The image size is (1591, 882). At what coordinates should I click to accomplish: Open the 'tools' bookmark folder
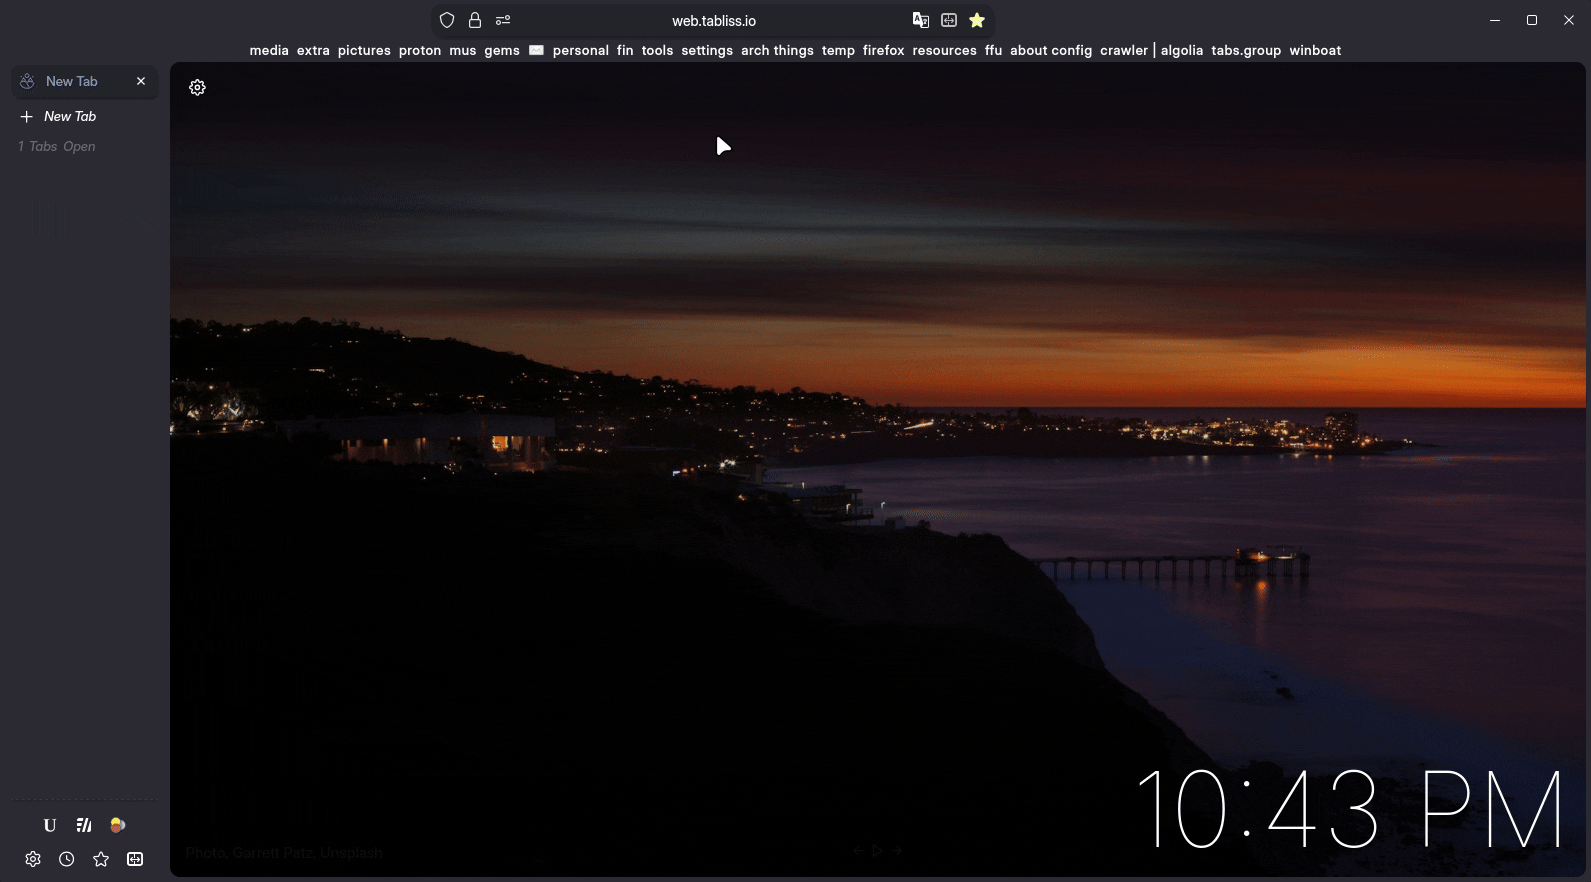coord(657,50)
